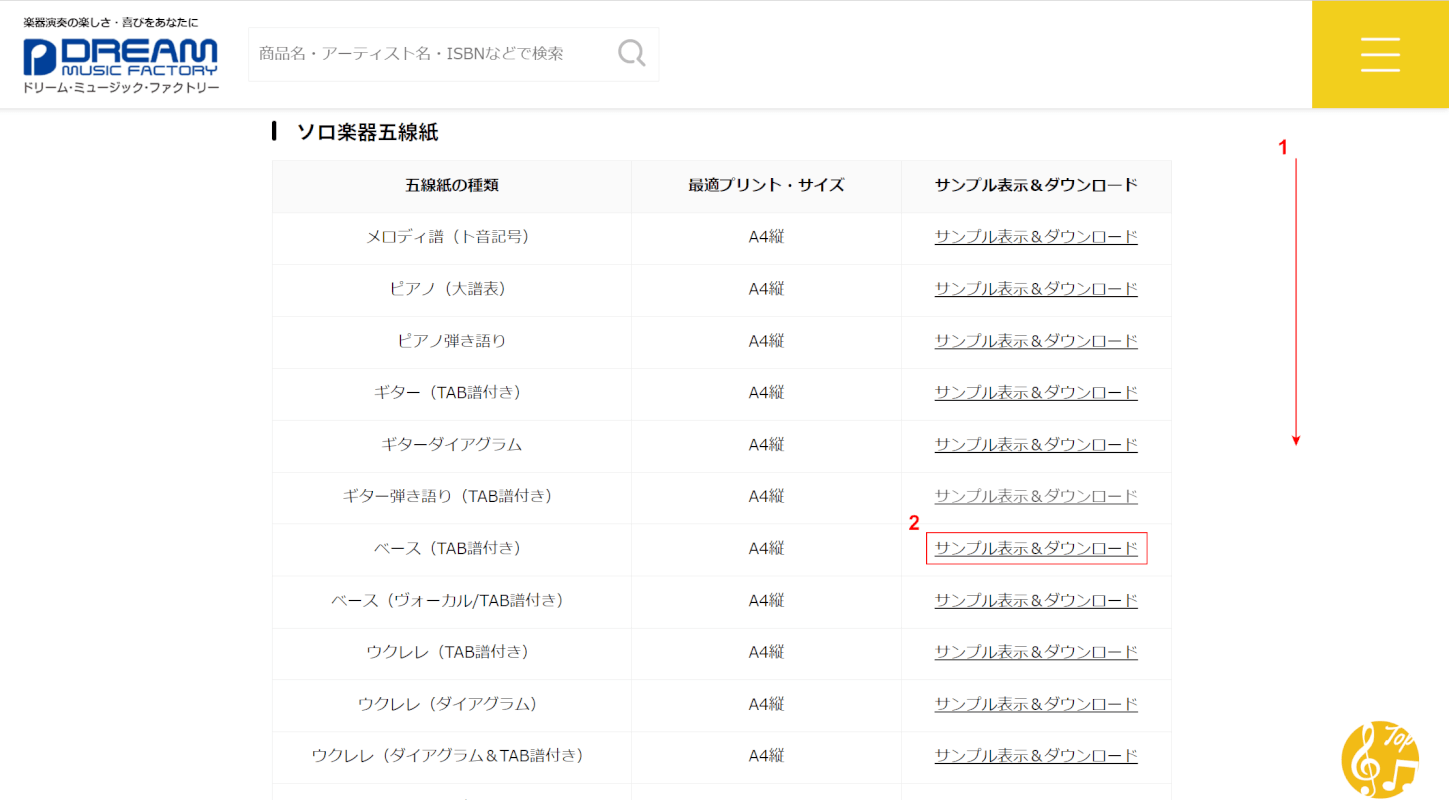Image resolution: width=1449 pixels, height=800 pixels.
Task: Click the ソロ楽器五線紙 section heading
Action: point(367,132)
